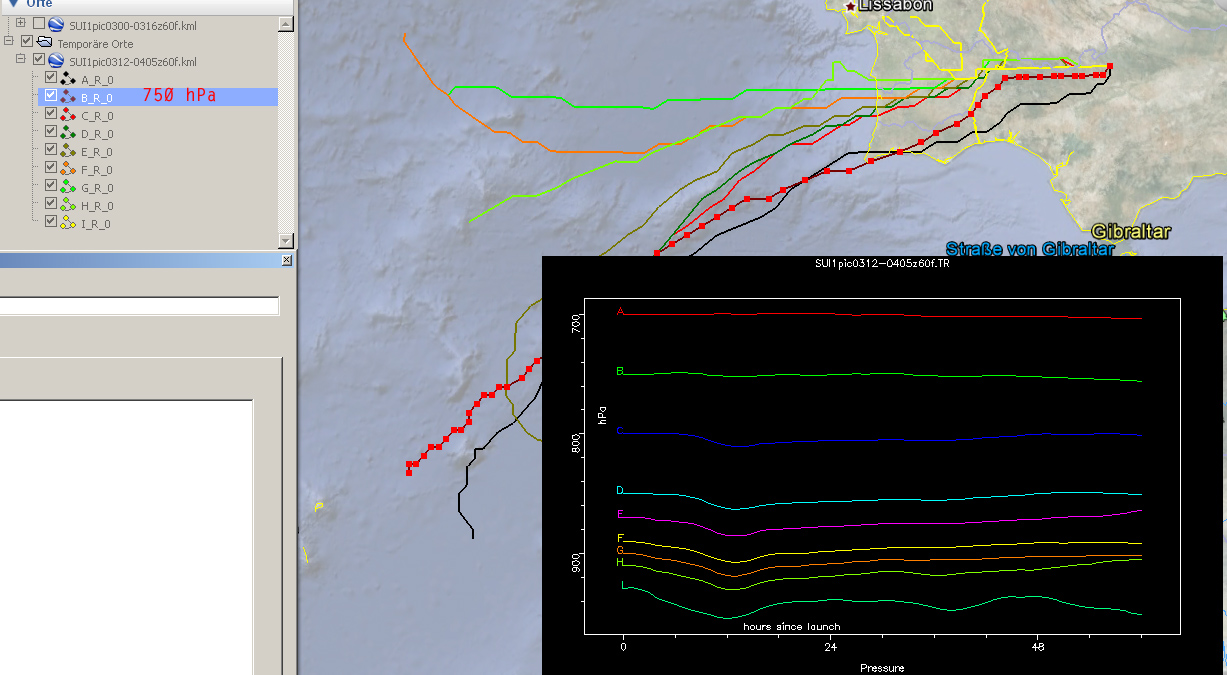
Task: Uncheck the E_R_0 path checkbox
Action: pos(51,151)
